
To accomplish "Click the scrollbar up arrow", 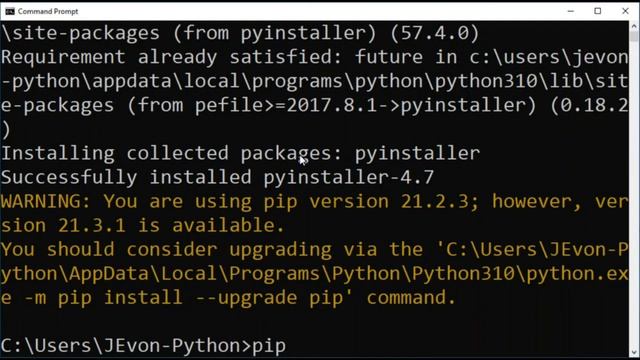I will 634,26.
